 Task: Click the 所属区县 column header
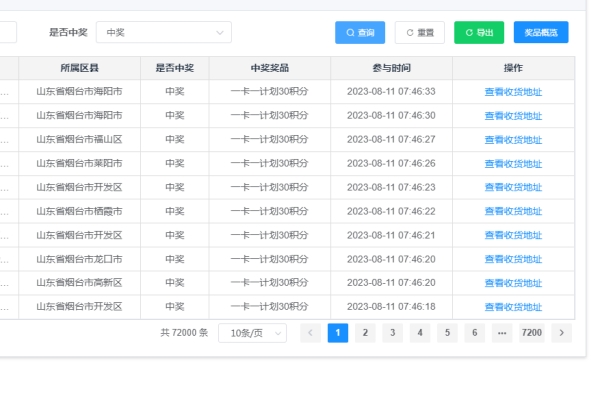[x=80, y=68]
